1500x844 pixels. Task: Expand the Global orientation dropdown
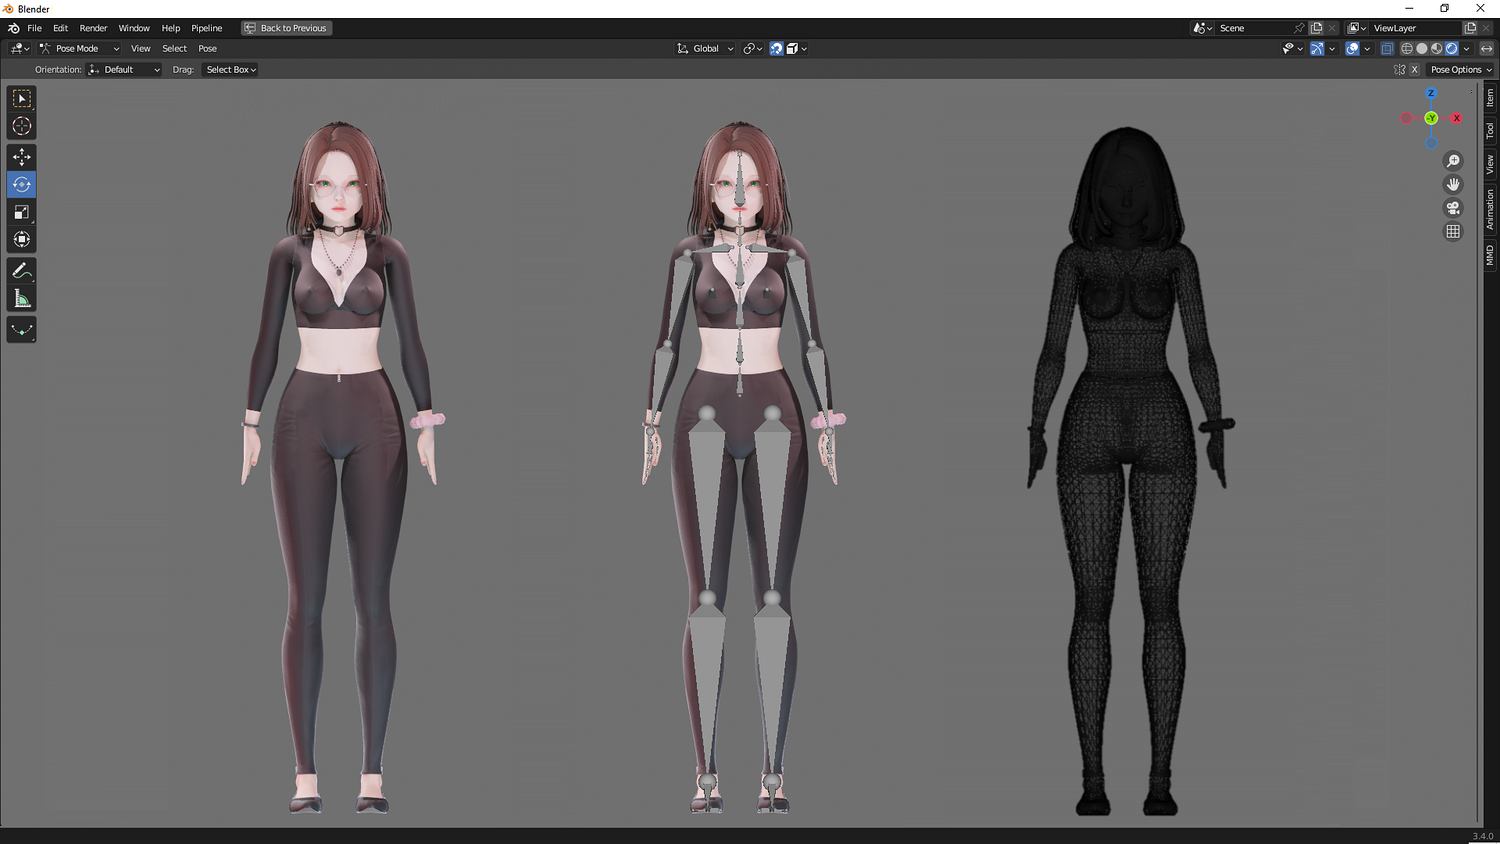[x=706, y=48]
